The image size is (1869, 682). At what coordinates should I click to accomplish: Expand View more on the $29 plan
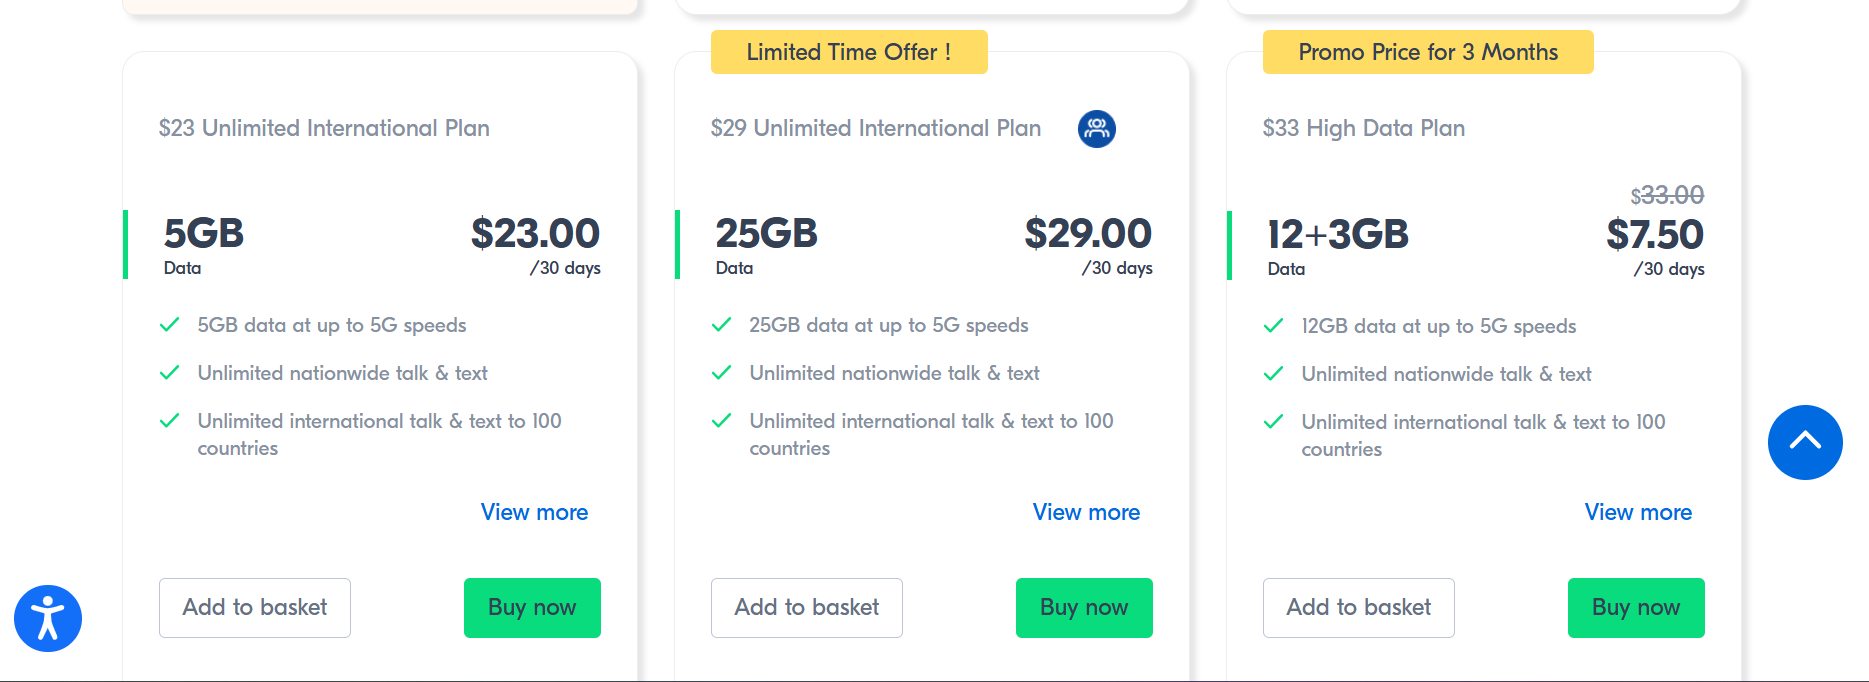tap(1086, 512)
